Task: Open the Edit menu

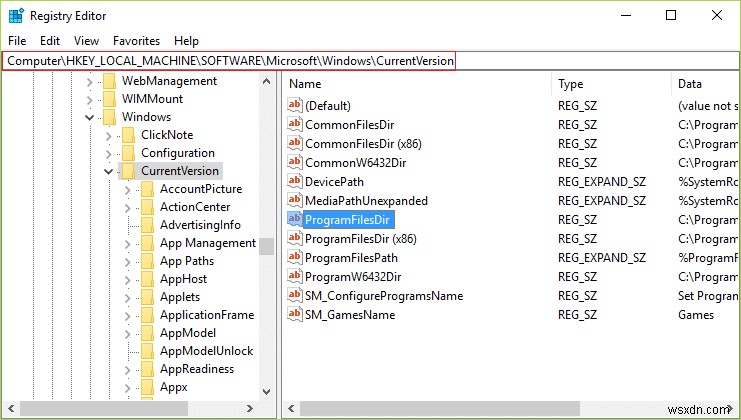Action: 50,41
